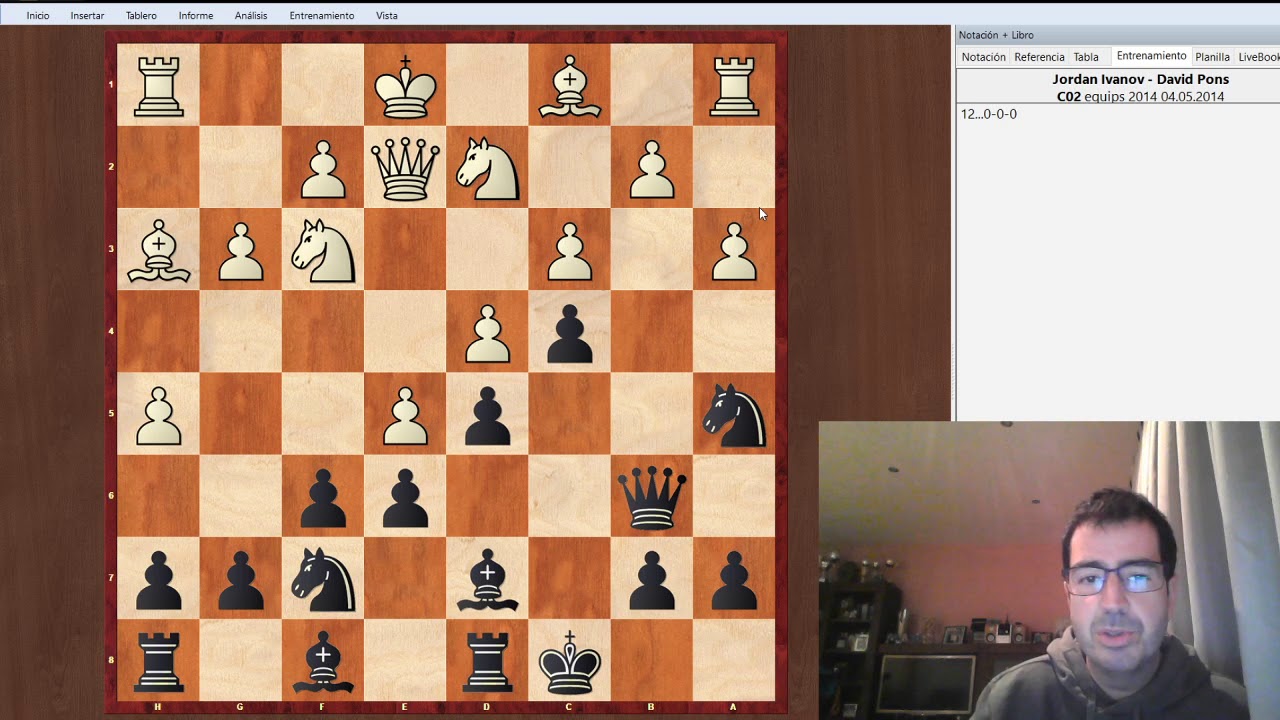
Task: Select the black bishop on d7
Action: click(487, 580)
